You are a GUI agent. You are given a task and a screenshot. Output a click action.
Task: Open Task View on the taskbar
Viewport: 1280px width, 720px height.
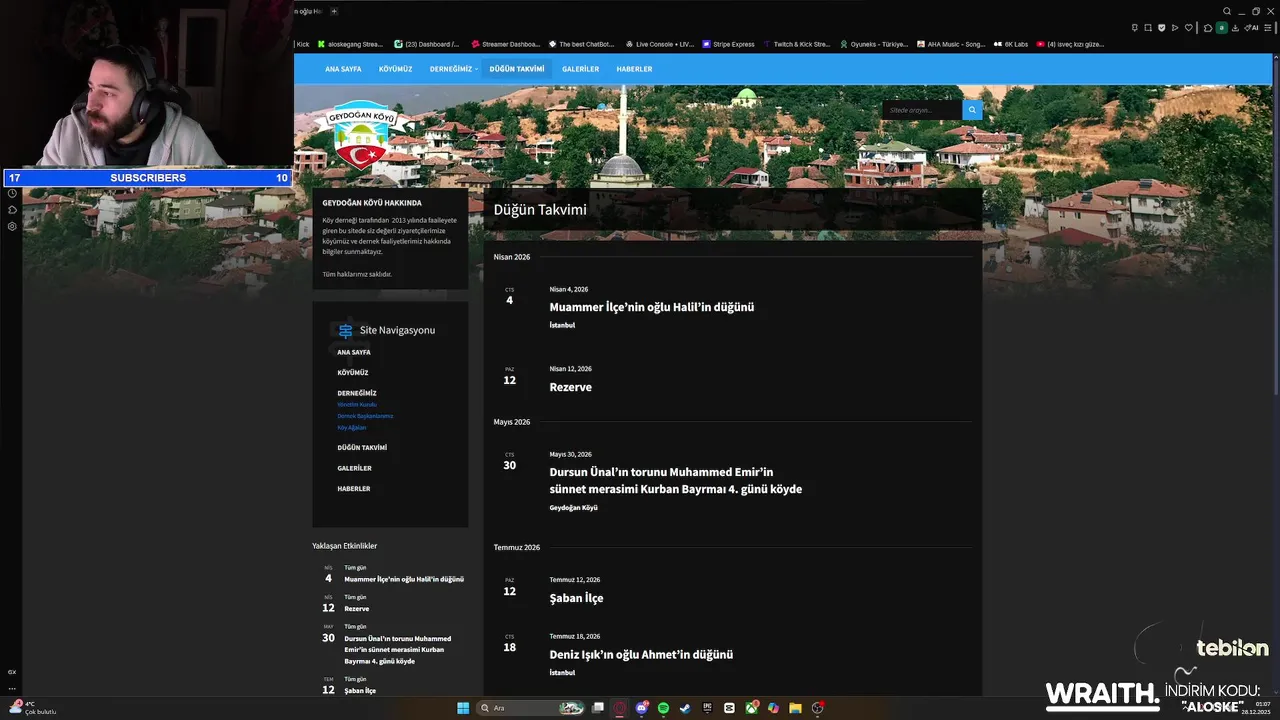point(598,708)
